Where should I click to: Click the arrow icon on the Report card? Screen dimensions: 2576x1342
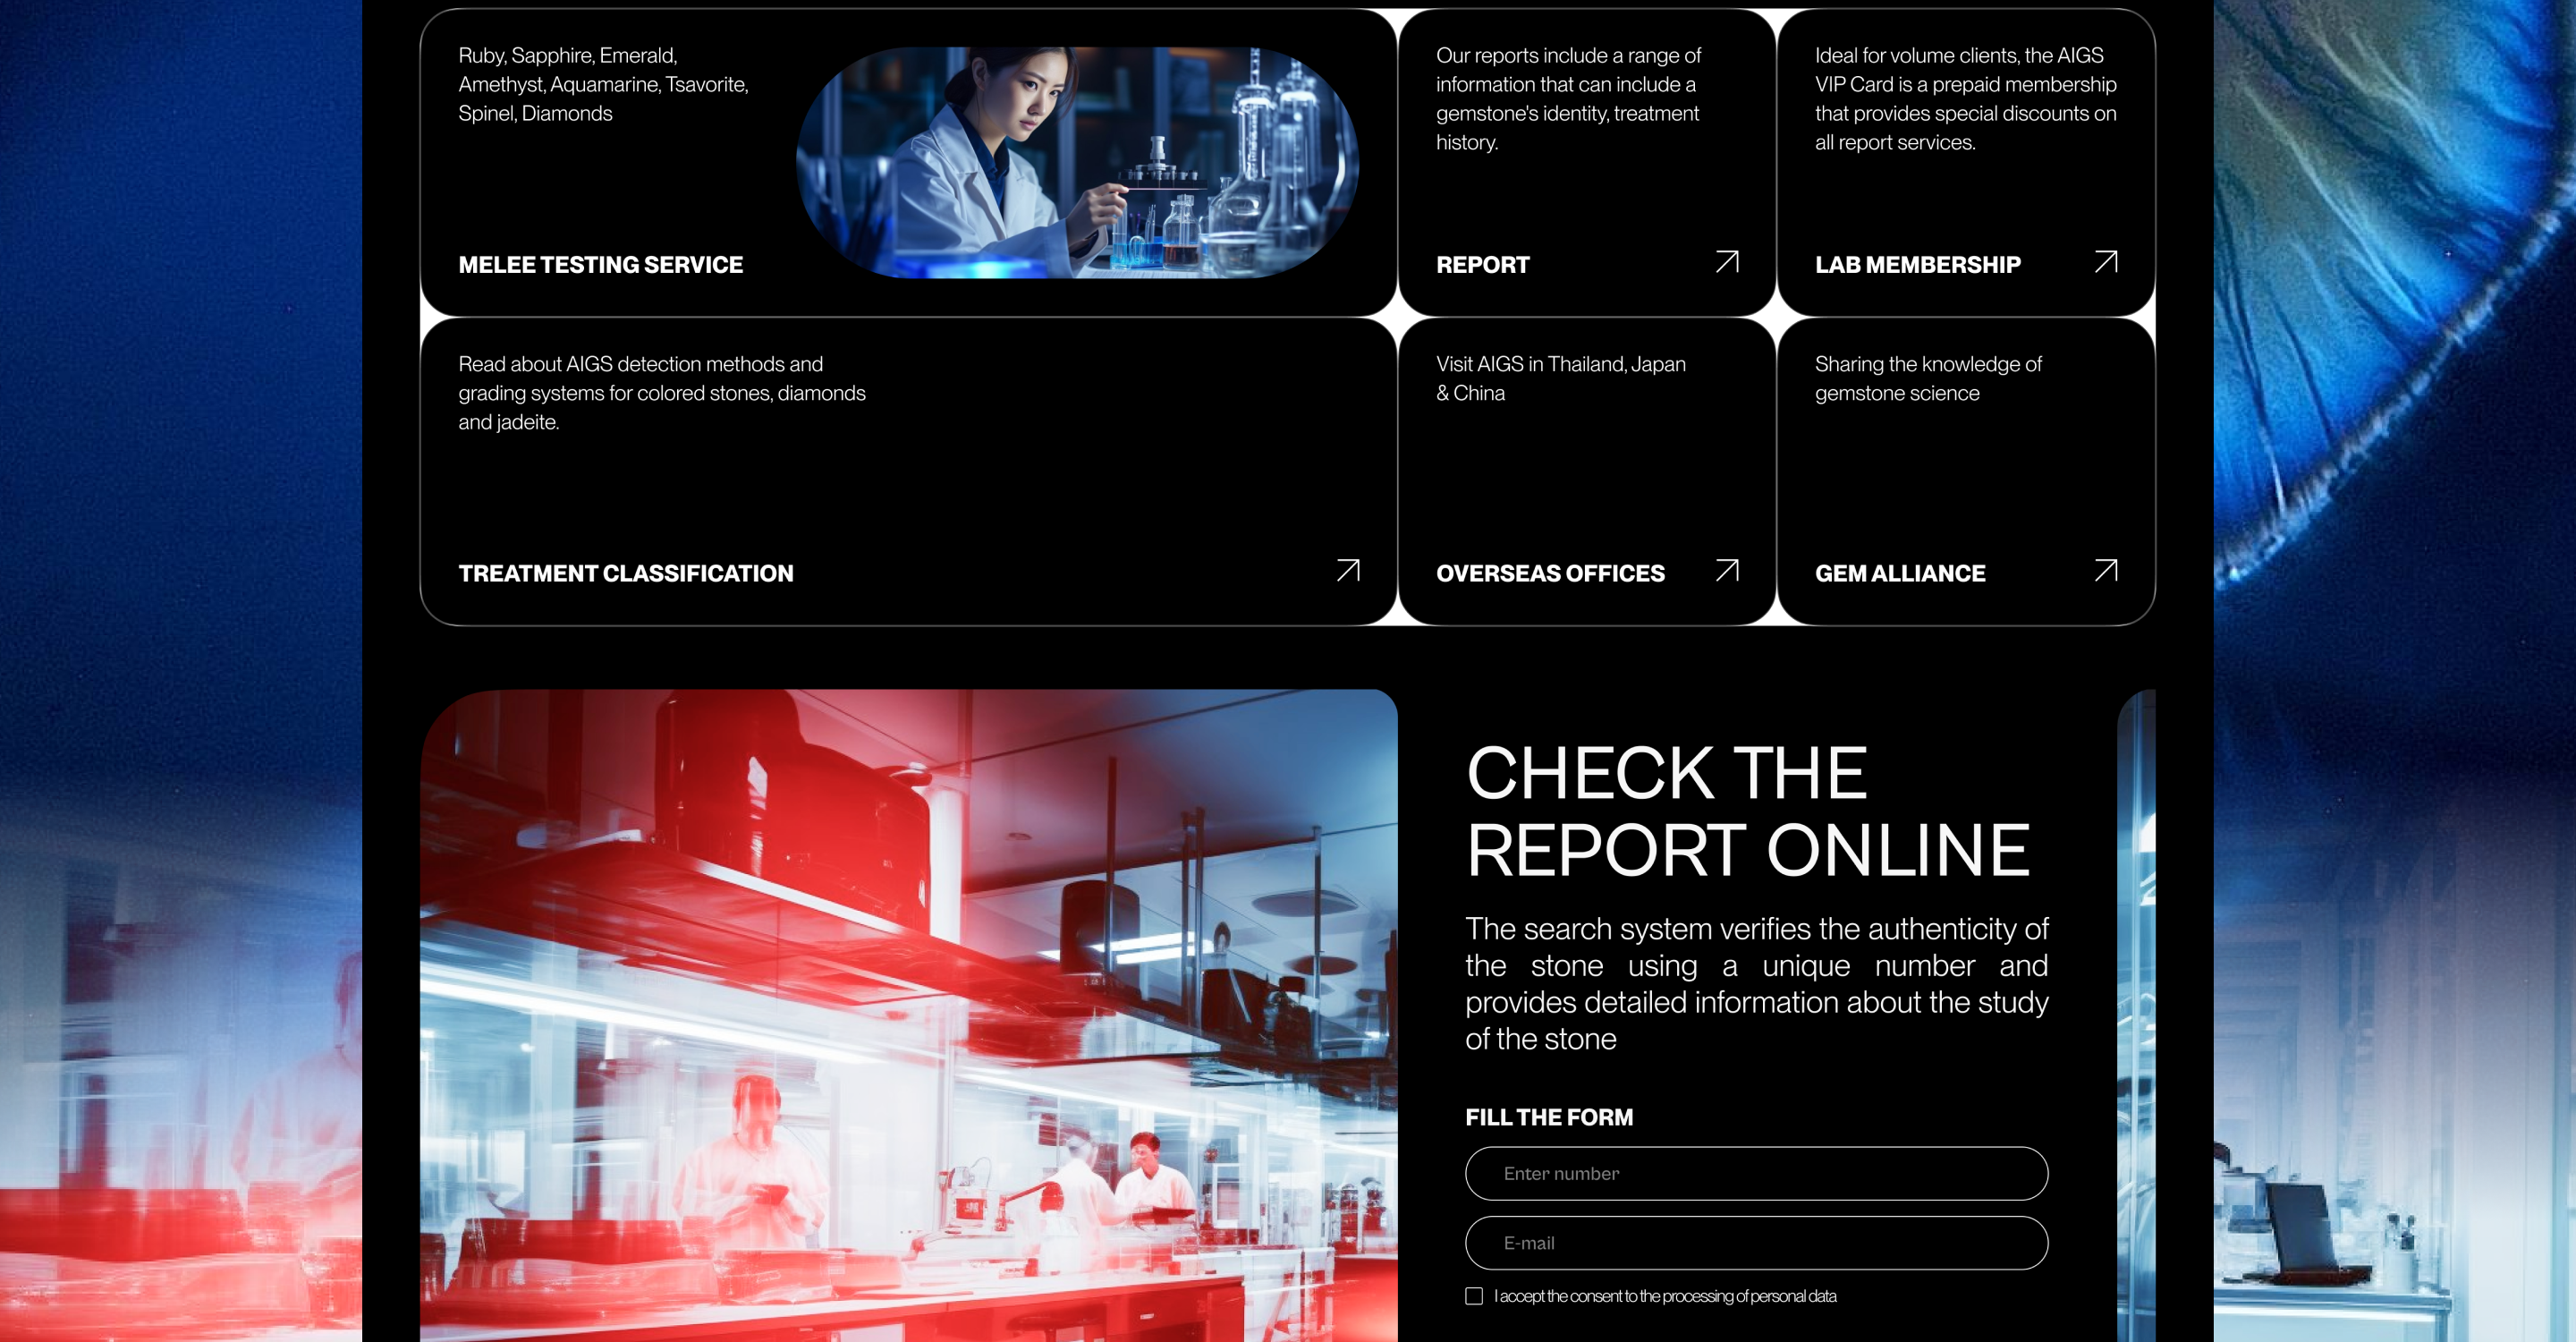coord(1727,262)
